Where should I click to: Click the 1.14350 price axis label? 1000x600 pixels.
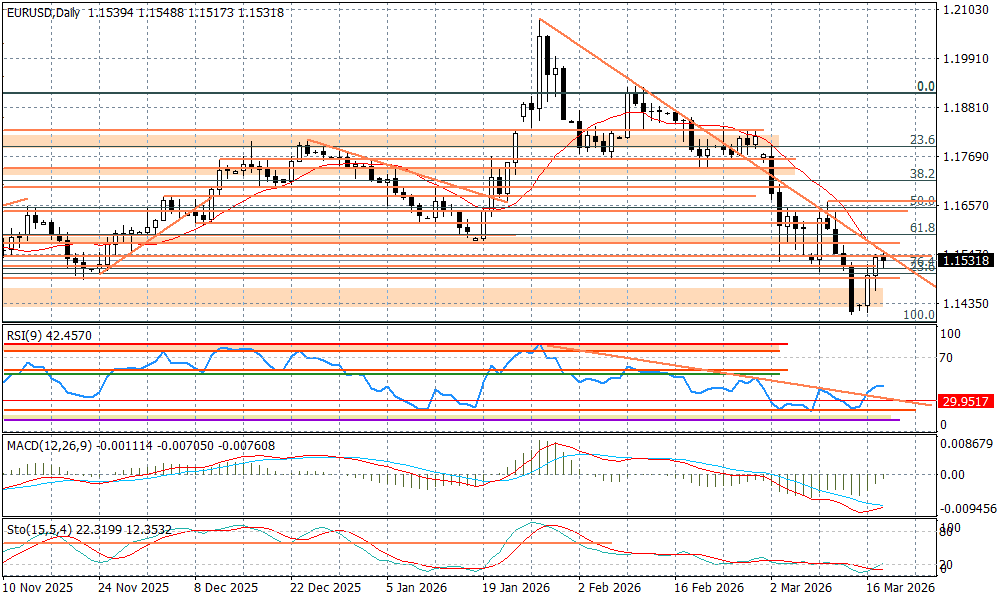click(966, 304)
